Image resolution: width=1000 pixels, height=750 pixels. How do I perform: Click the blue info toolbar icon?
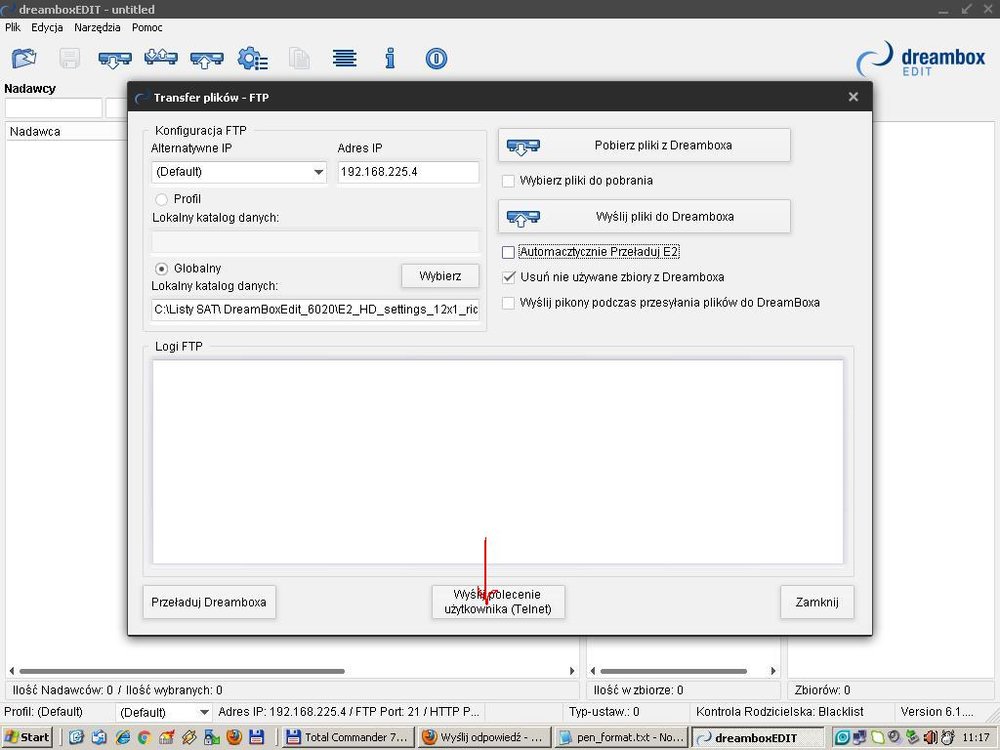[x=390, y=58]
